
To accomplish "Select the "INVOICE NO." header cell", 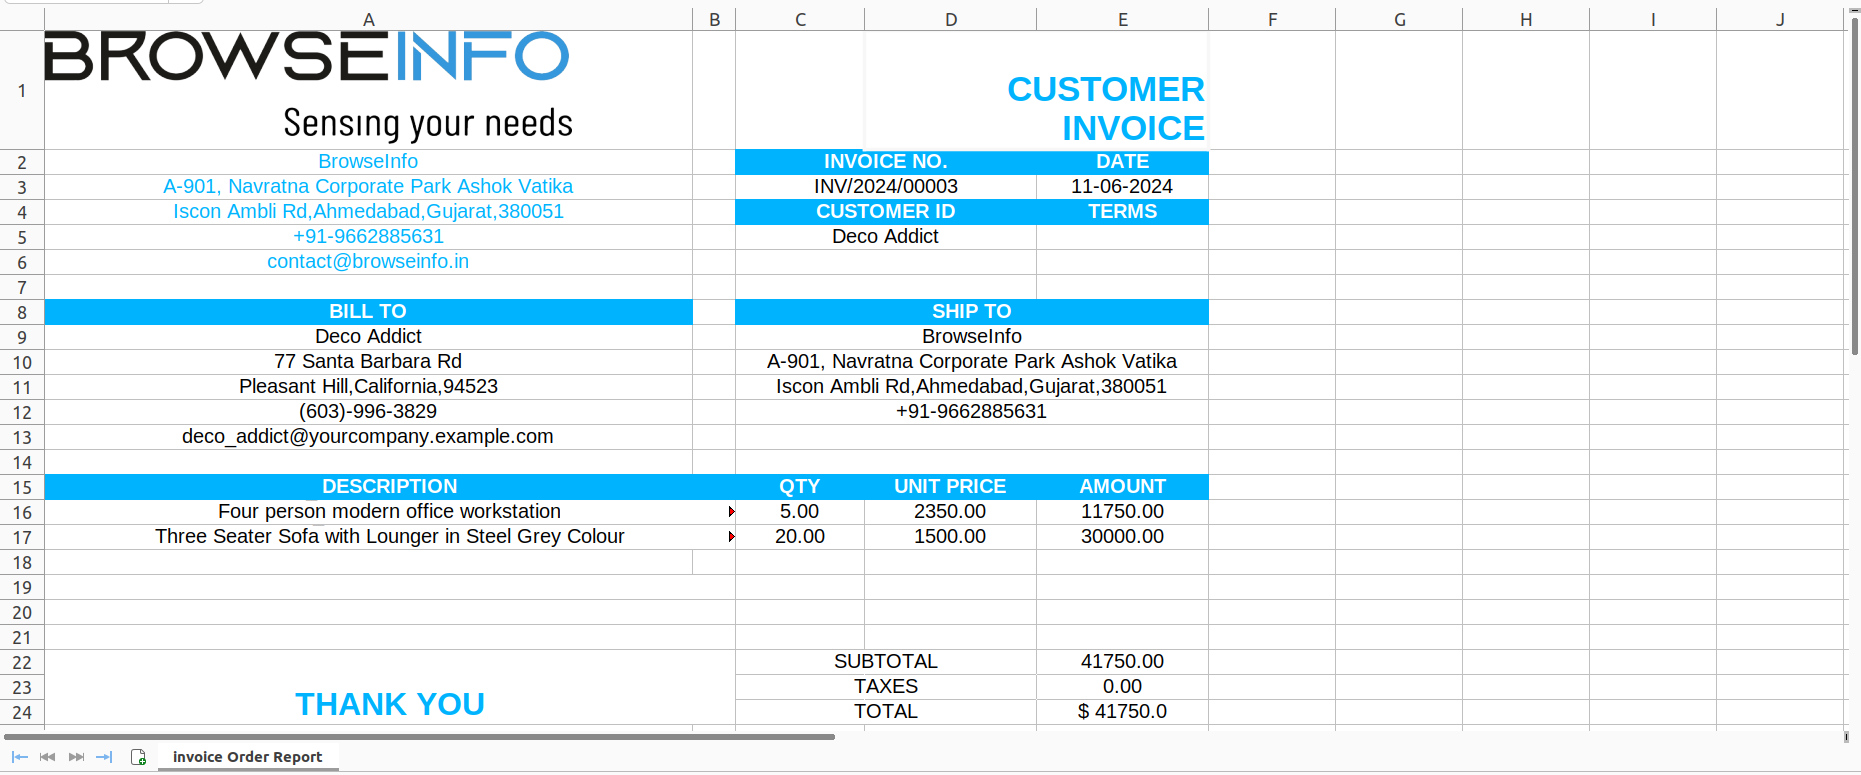I will tap(886, 162).
